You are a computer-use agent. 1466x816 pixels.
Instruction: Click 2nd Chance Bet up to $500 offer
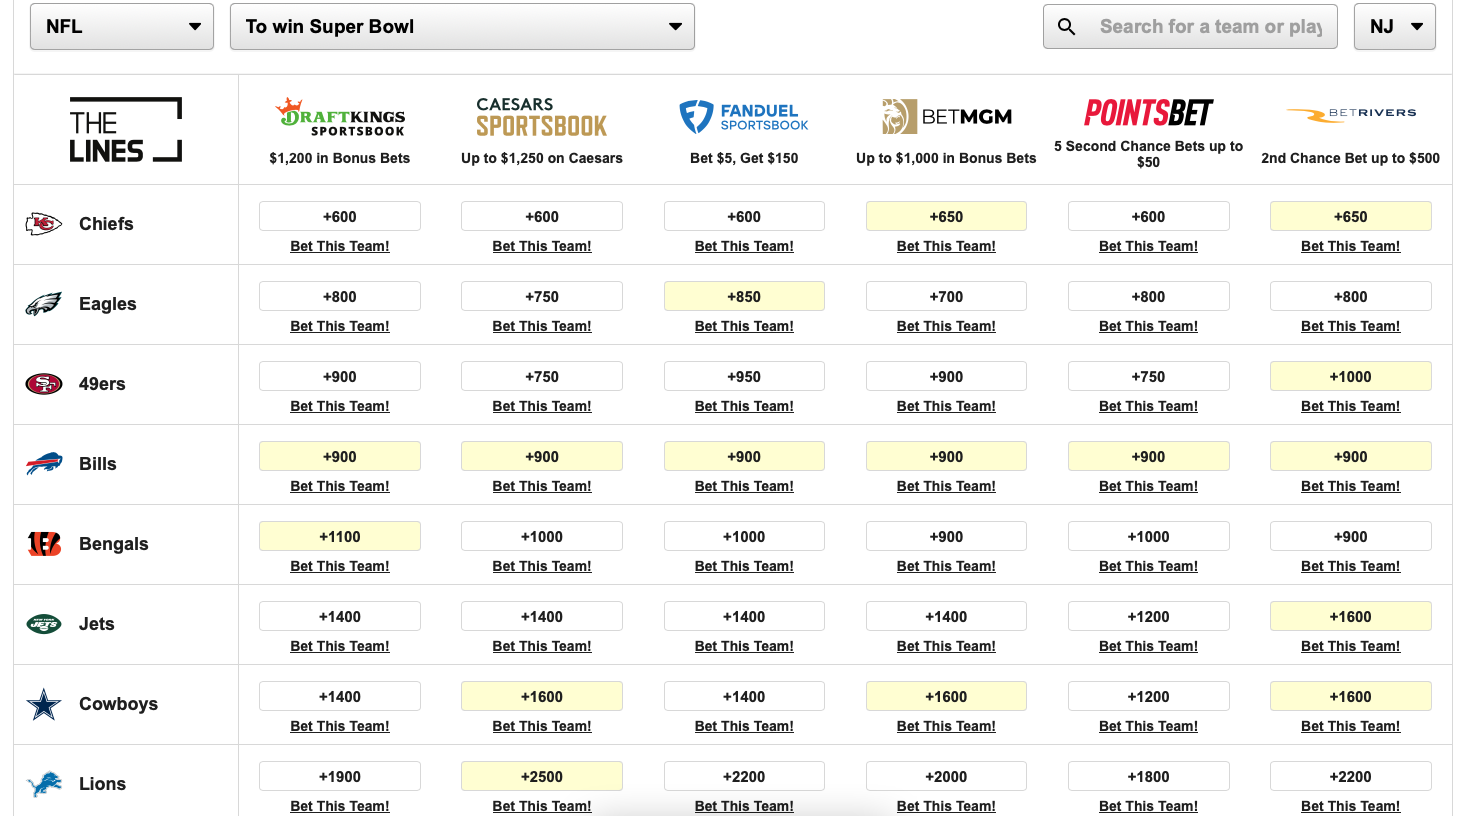point(1350,158)
